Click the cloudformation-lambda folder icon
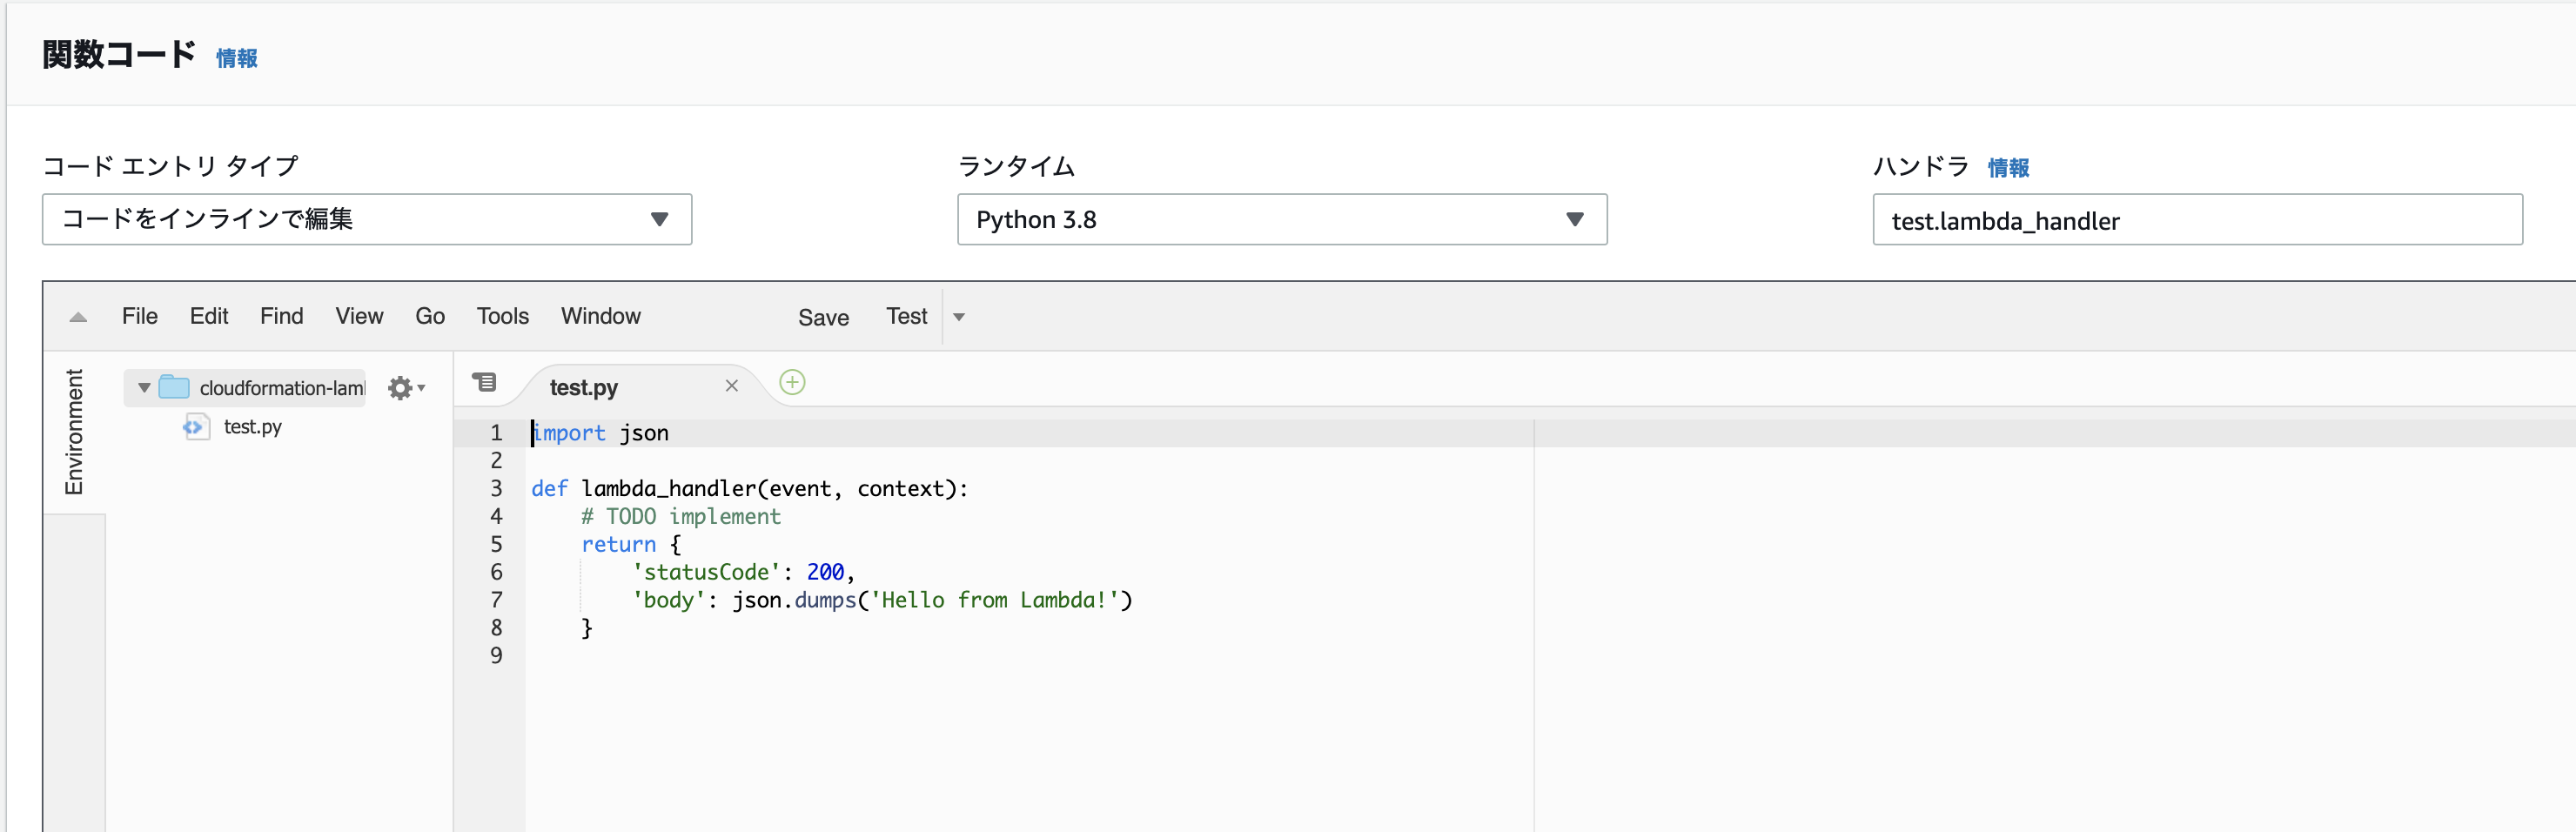This screenshot has width=2576, height=832. [x=174, y=387]
